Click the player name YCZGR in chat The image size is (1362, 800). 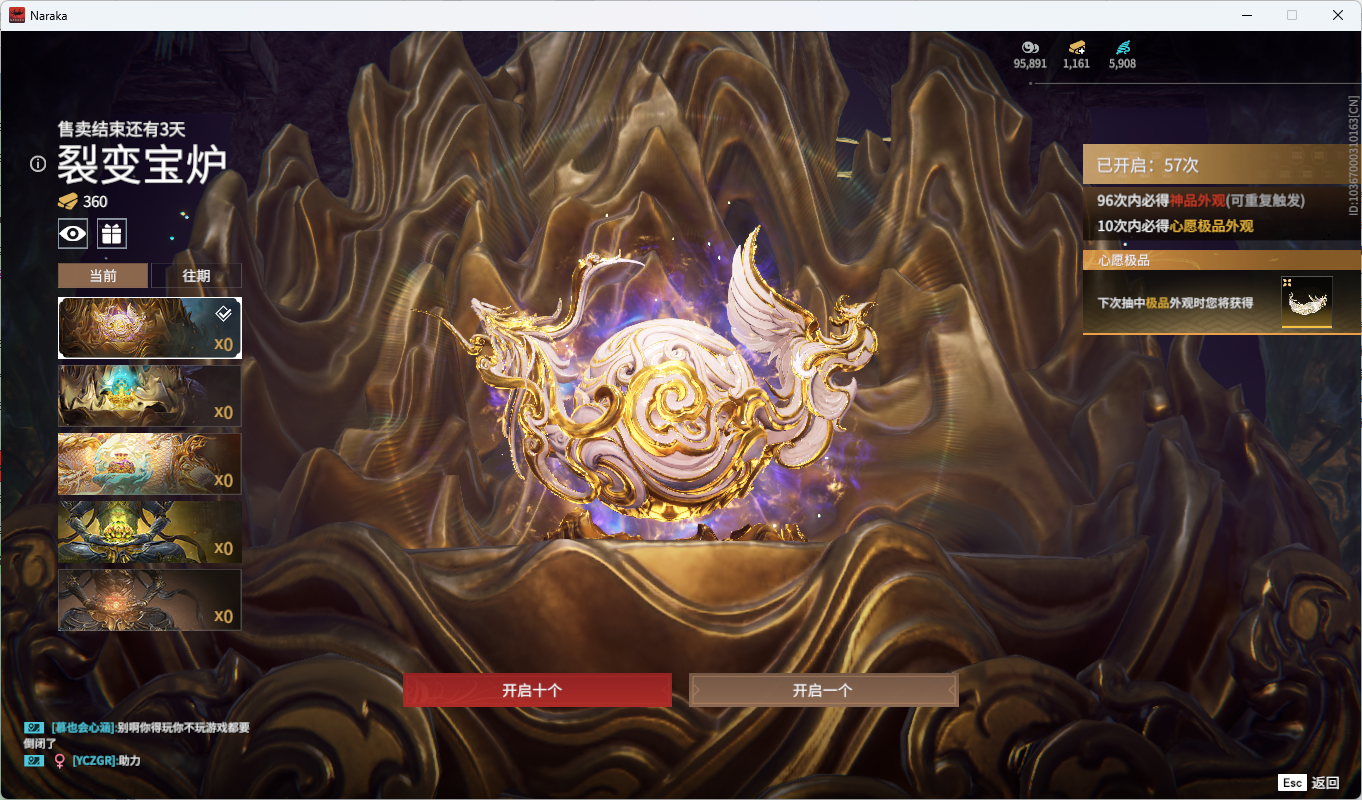click(x=94, y=761)
